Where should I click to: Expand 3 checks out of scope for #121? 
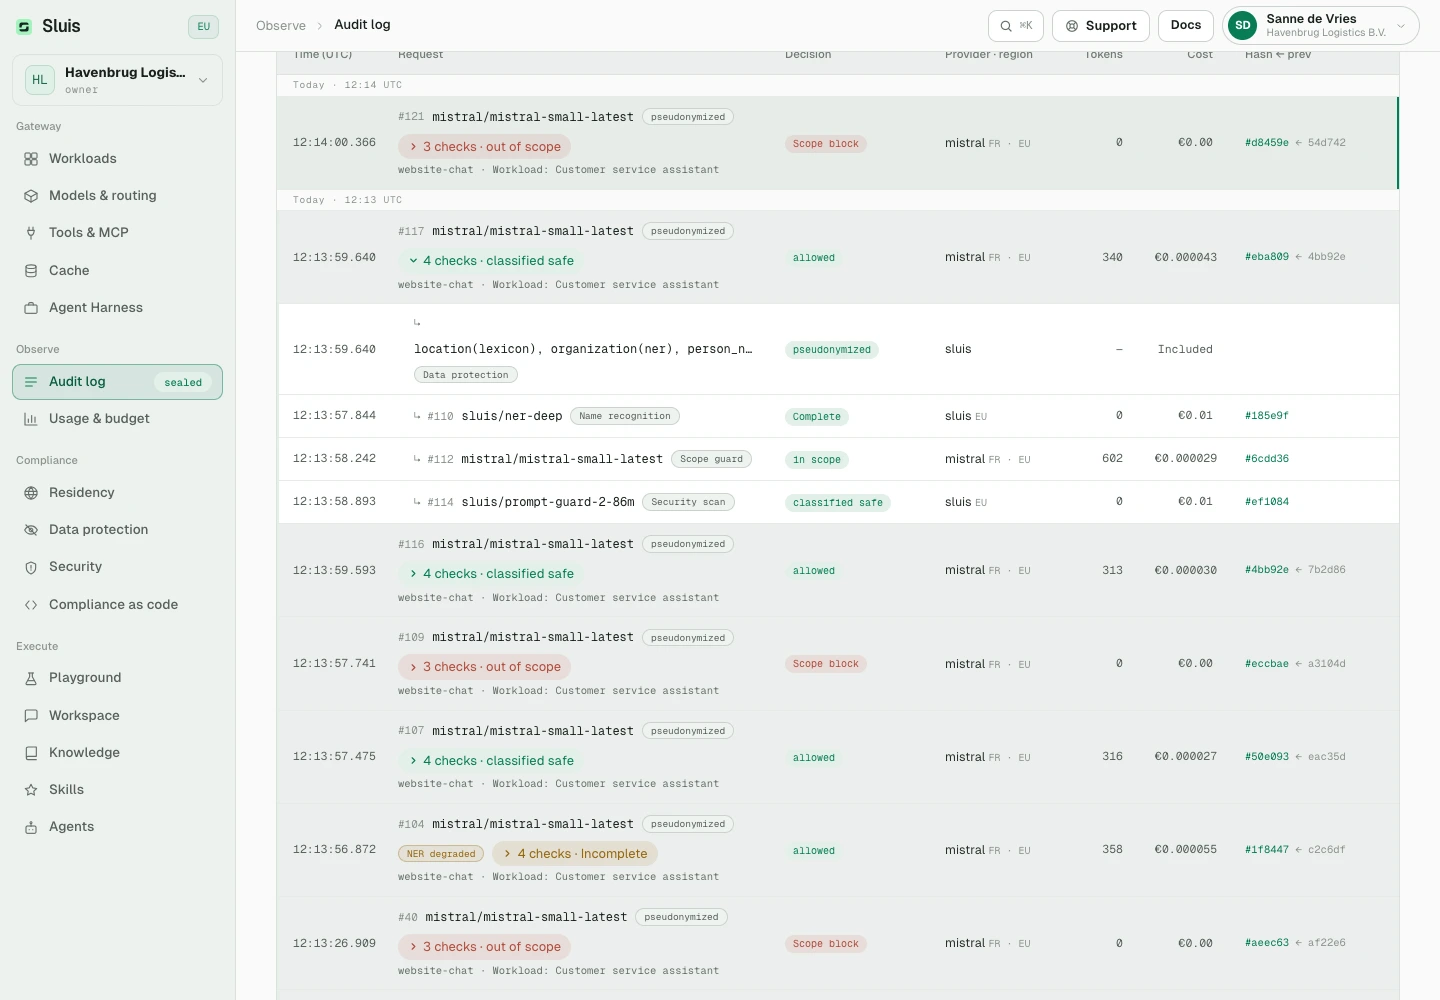[485, 147]
